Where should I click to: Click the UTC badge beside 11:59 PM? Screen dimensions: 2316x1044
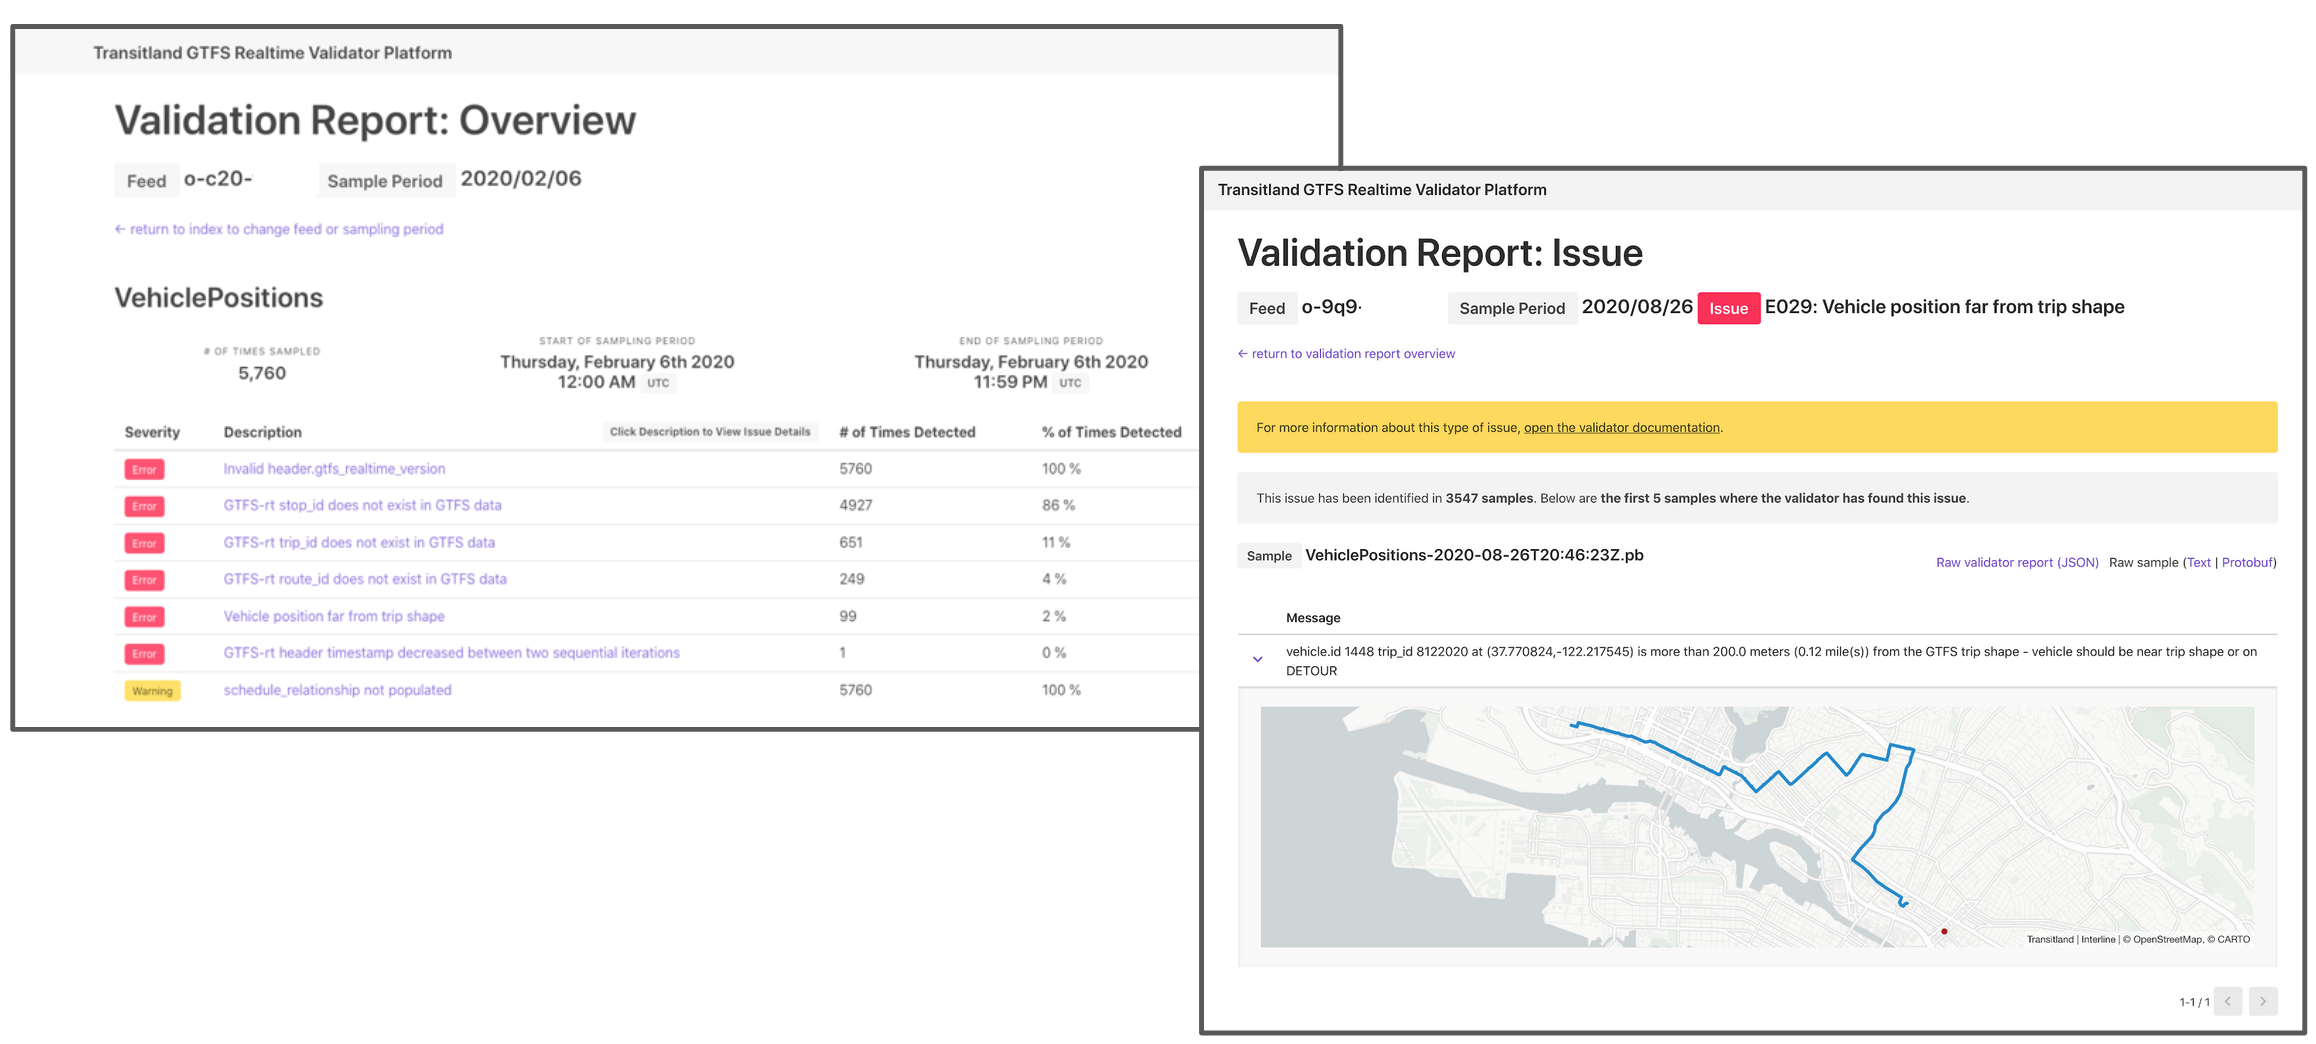[1071, 382]
